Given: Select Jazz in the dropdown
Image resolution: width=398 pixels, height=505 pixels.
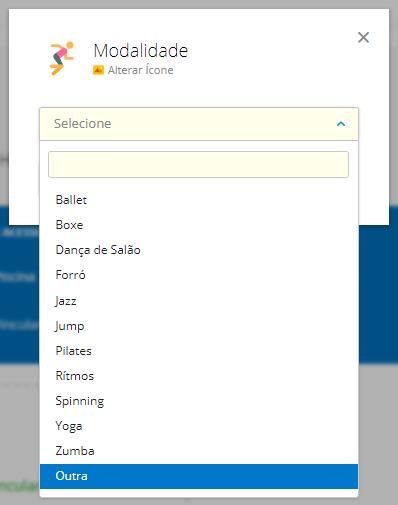Looking at the screenshot, I should tap(199, 301).
